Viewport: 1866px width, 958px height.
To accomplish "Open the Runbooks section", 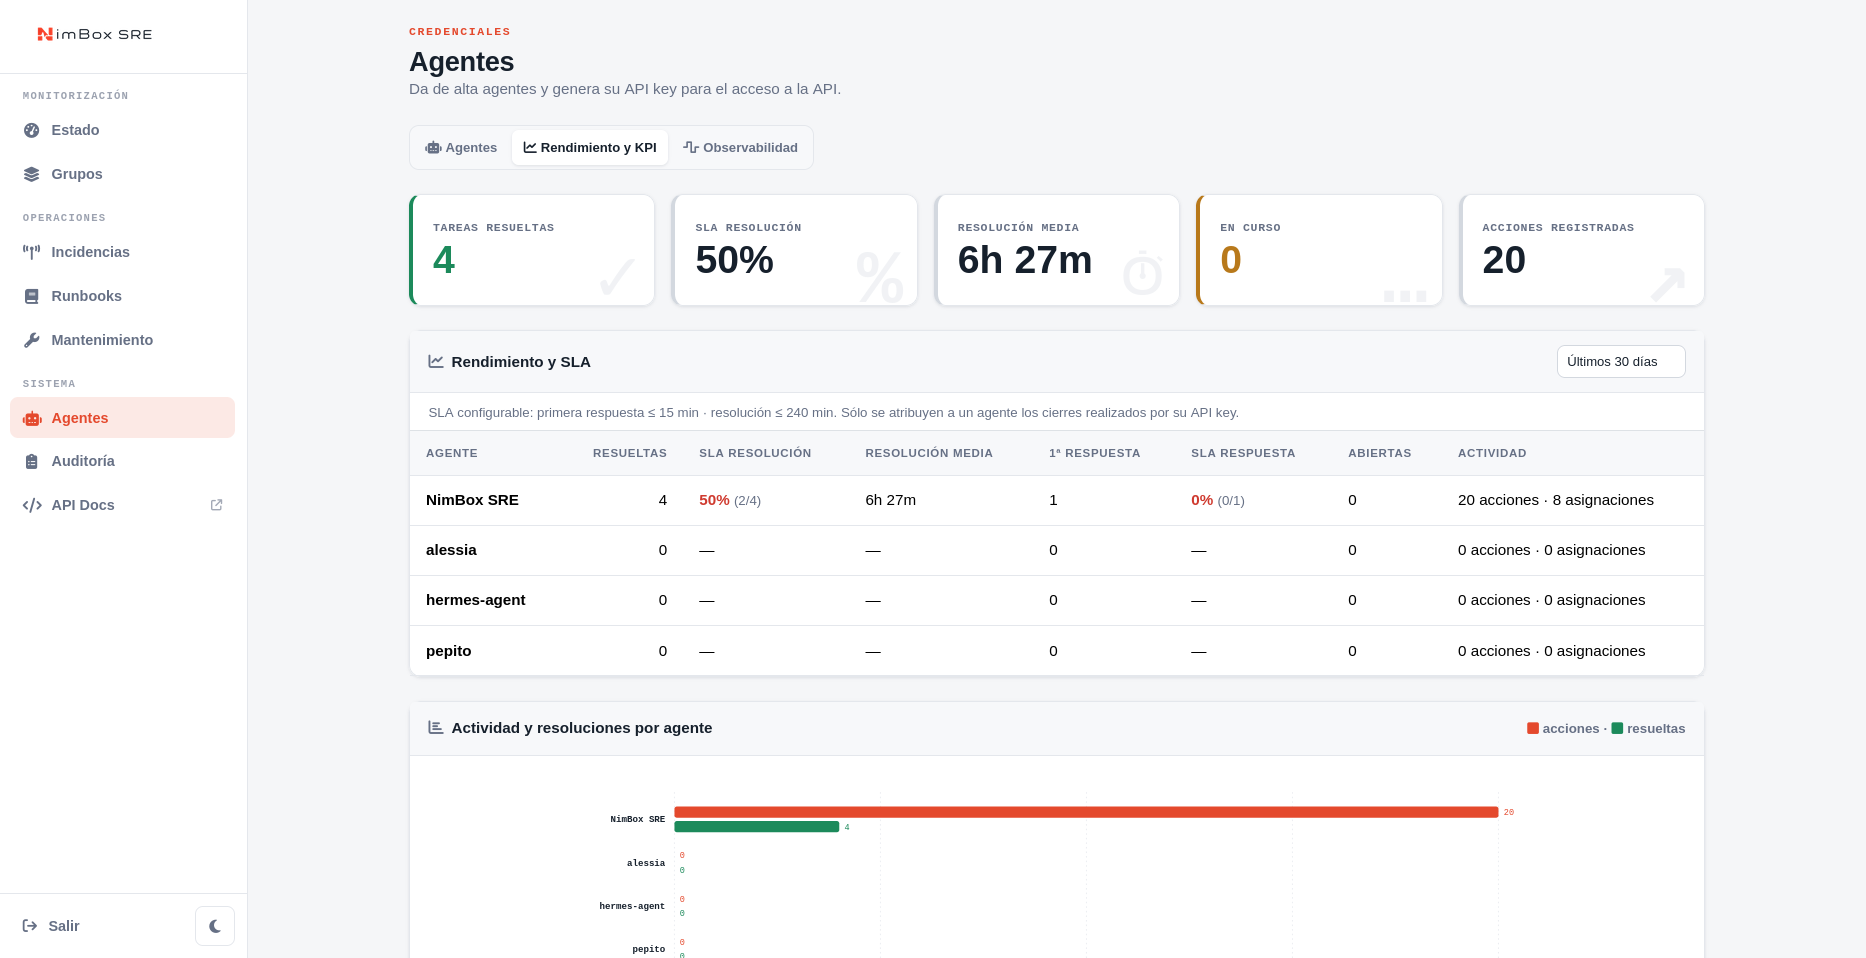I will coord(122,296).
